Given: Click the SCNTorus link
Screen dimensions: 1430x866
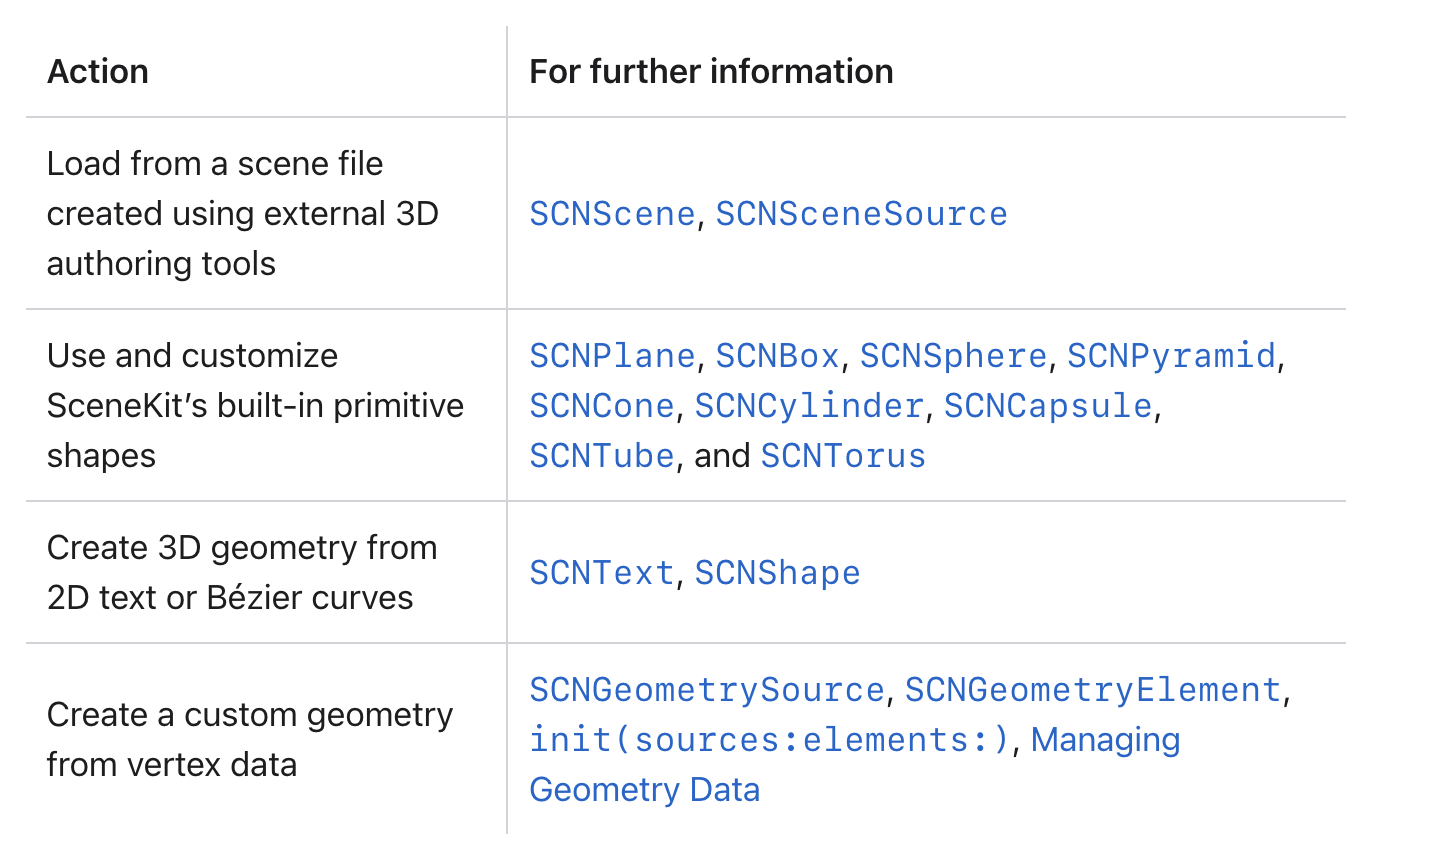Looking at the screenshot, I should click(x=843, y=456).
